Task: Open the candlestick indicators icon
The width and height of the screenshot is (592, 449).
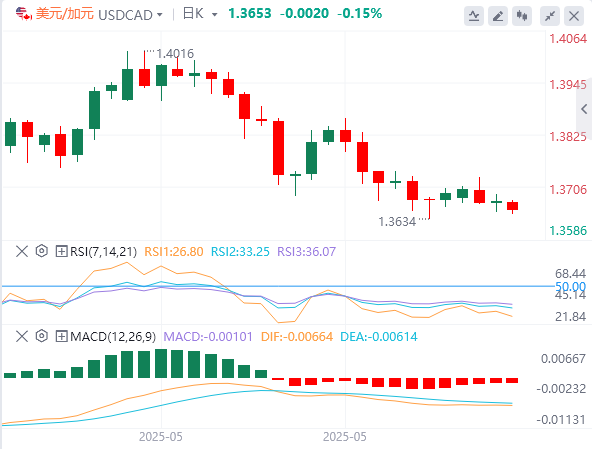Action: coord(522,16)
